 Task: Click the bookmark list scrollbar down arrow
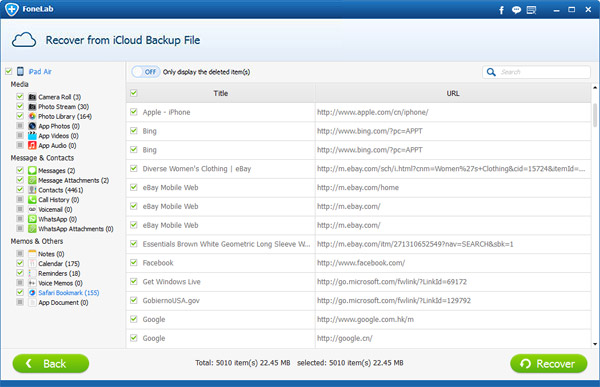click(595, 344)
